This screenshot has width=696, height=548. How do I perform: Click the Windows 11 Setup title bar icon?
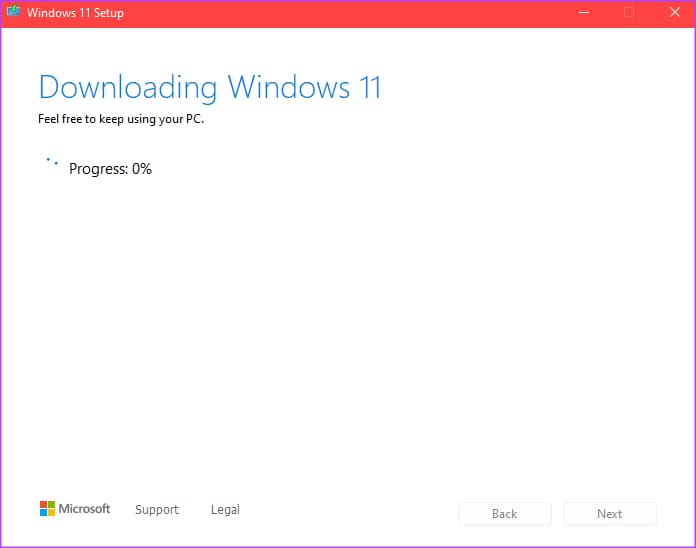[x=13, y=11]
